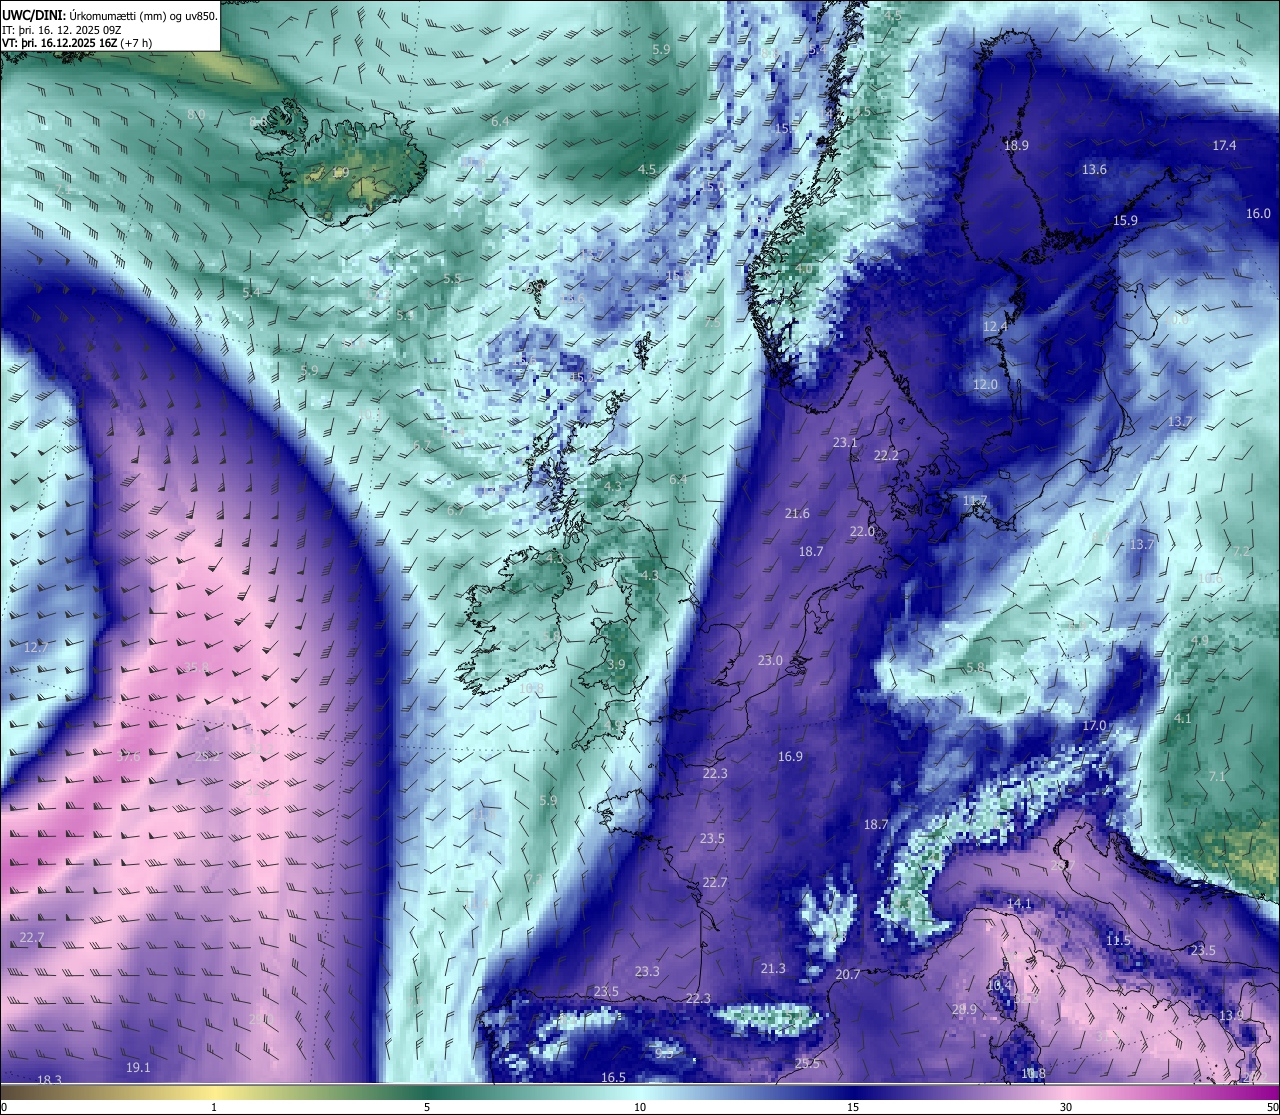Click the 4.0 value over Norway
The height and width of the screenshot is (1115, 1280).
pos(804,269)
